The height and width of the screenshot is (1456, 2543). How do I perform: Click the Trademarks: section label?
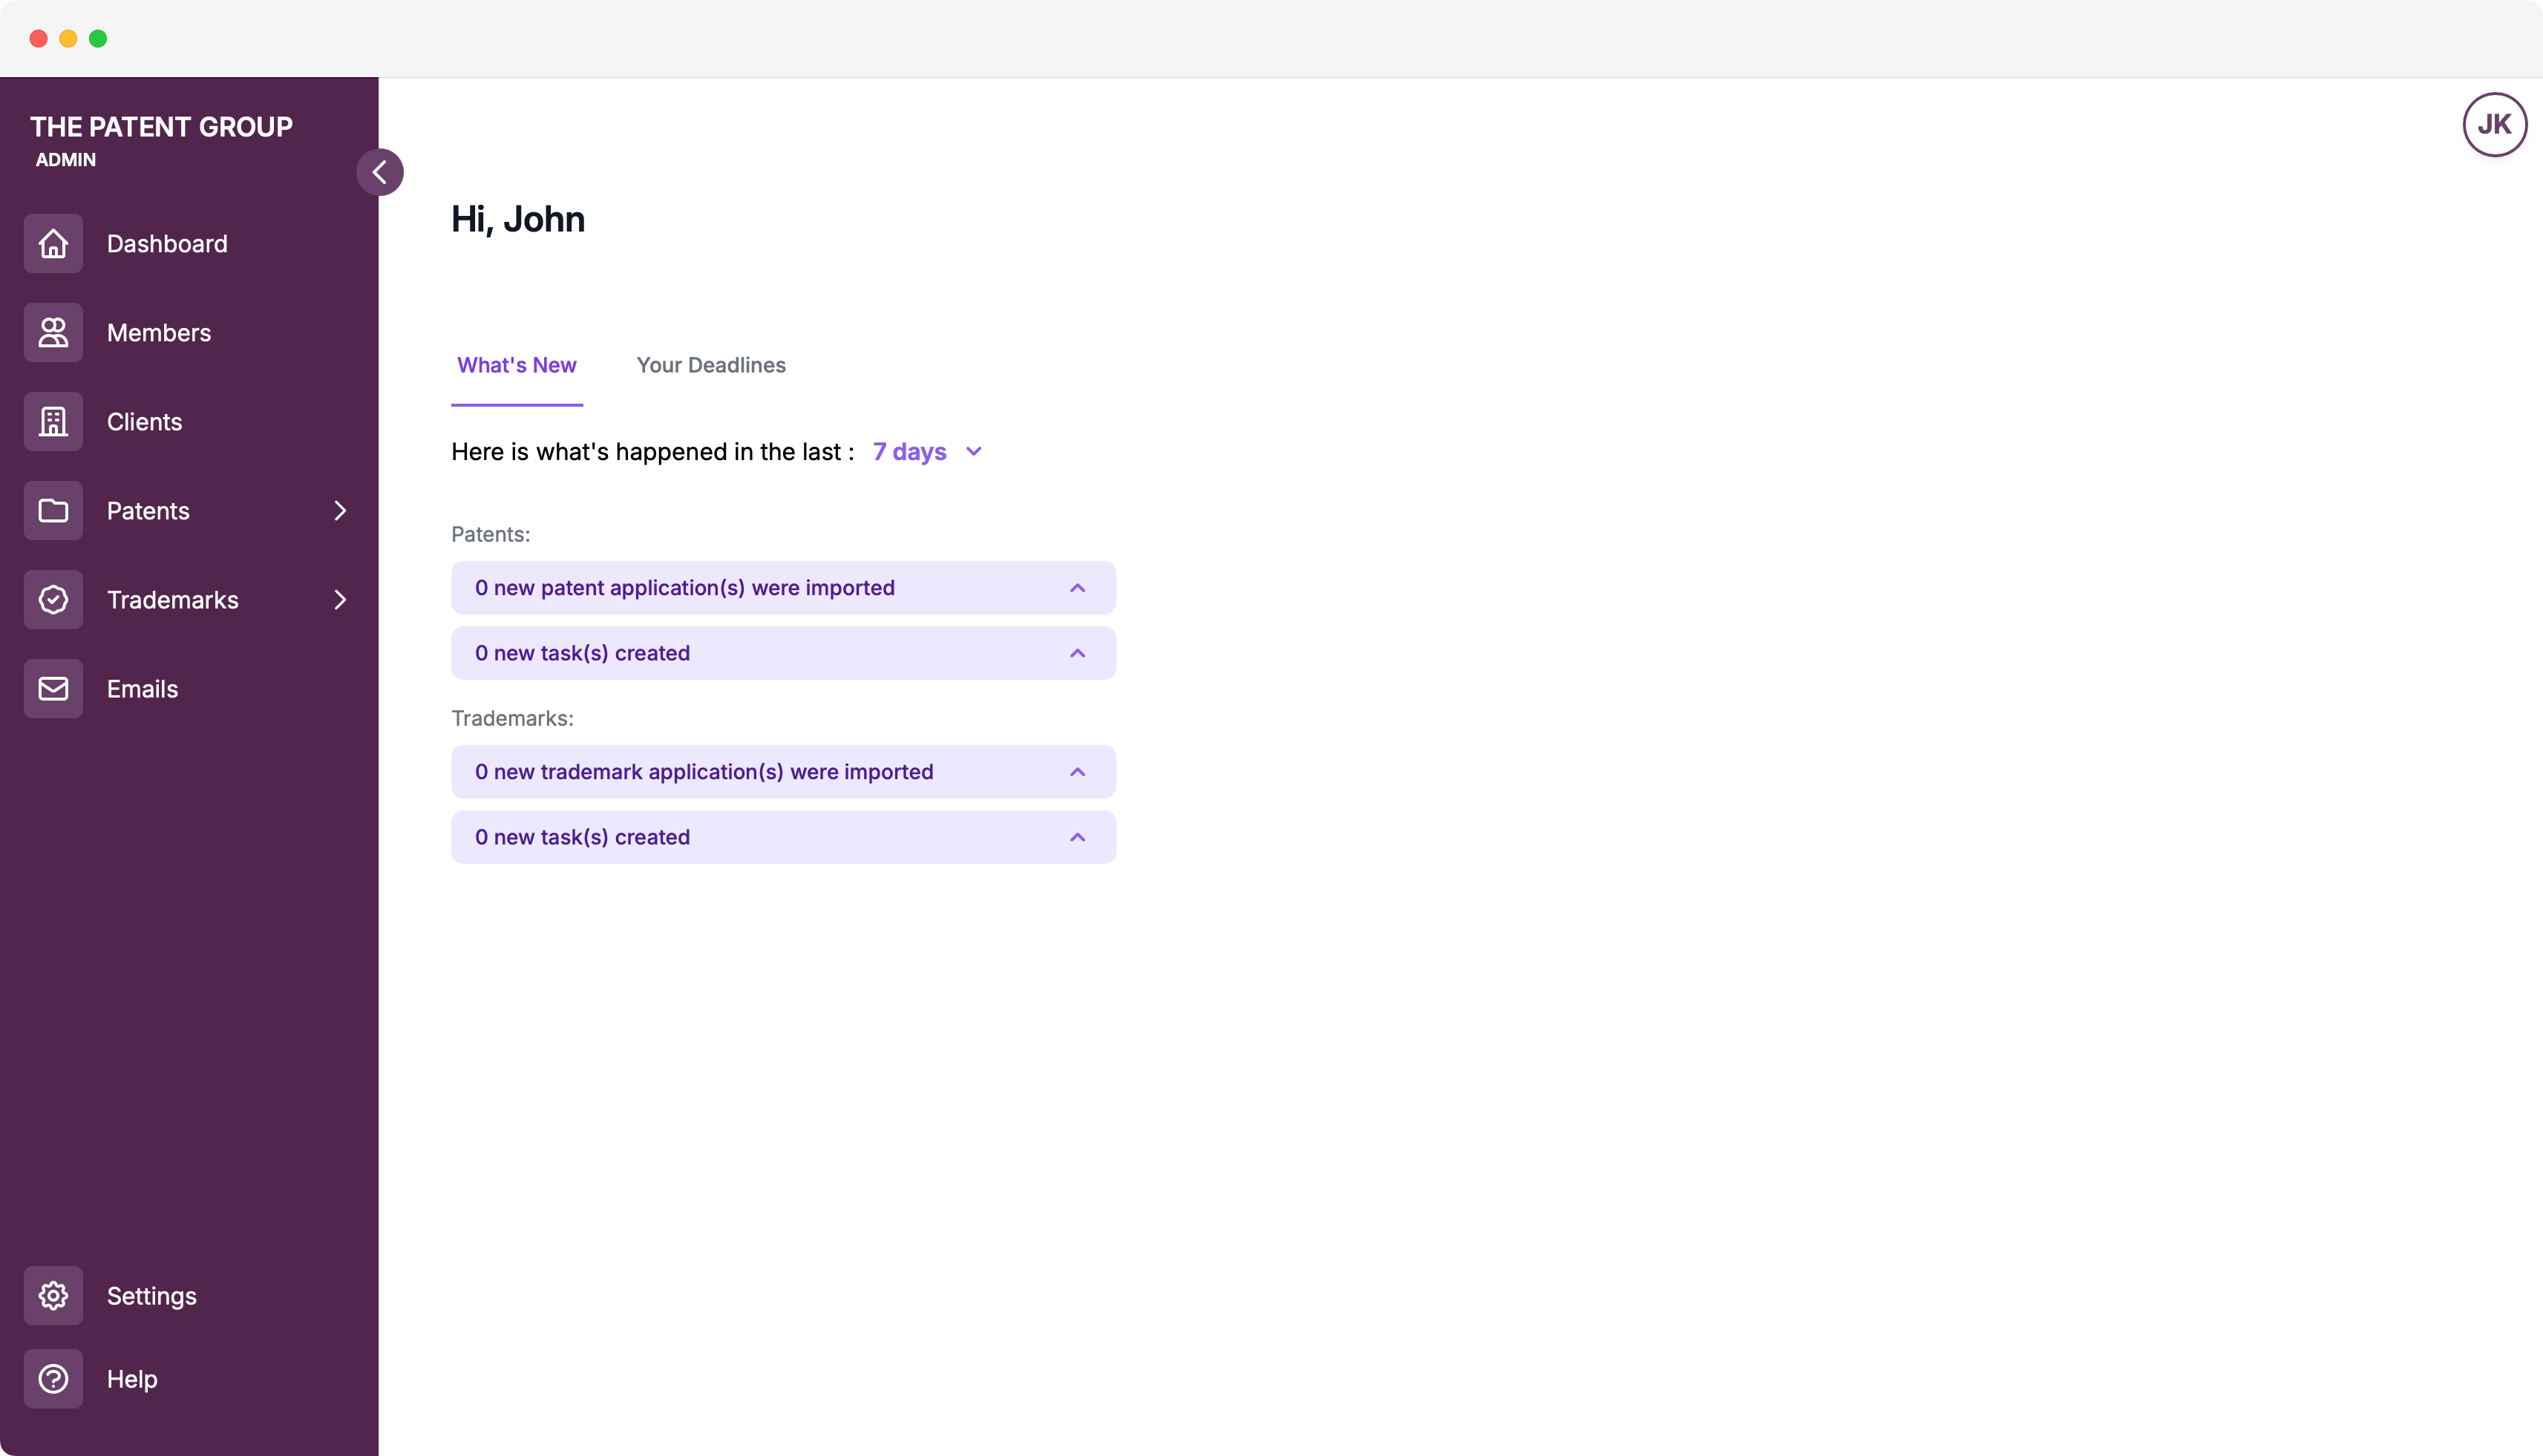click(512, 718)
